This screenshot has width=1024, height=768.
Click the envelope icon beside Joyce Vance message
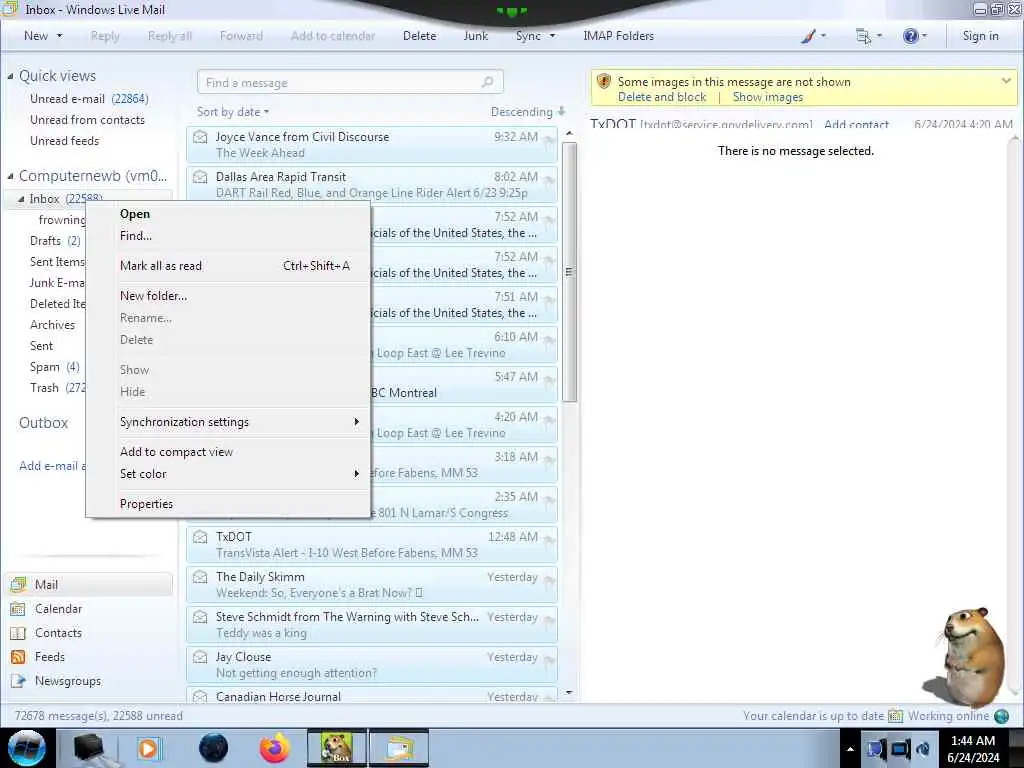200,137
